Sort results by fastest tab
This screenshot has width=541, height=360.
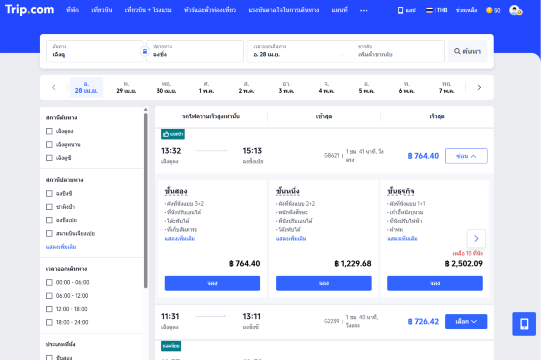[x=437, y=117]
